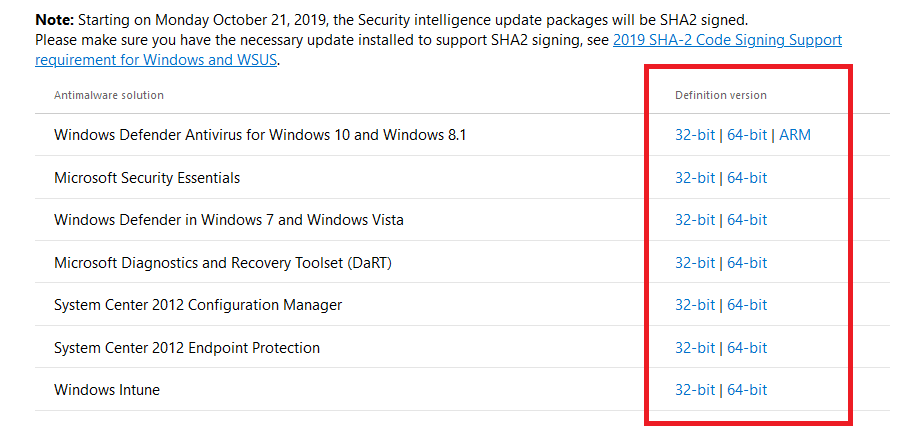This screenshot has height=427, width=897.
Task: Open the 2019 SHA-2 Code Signing Support link
Action: tap(727, 40)
